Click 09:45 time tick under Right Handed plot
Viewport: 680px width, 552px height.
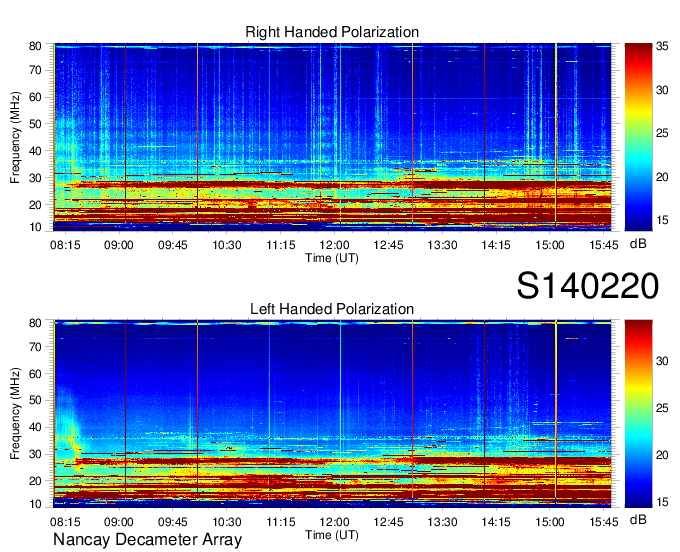(x=173, y=245)
